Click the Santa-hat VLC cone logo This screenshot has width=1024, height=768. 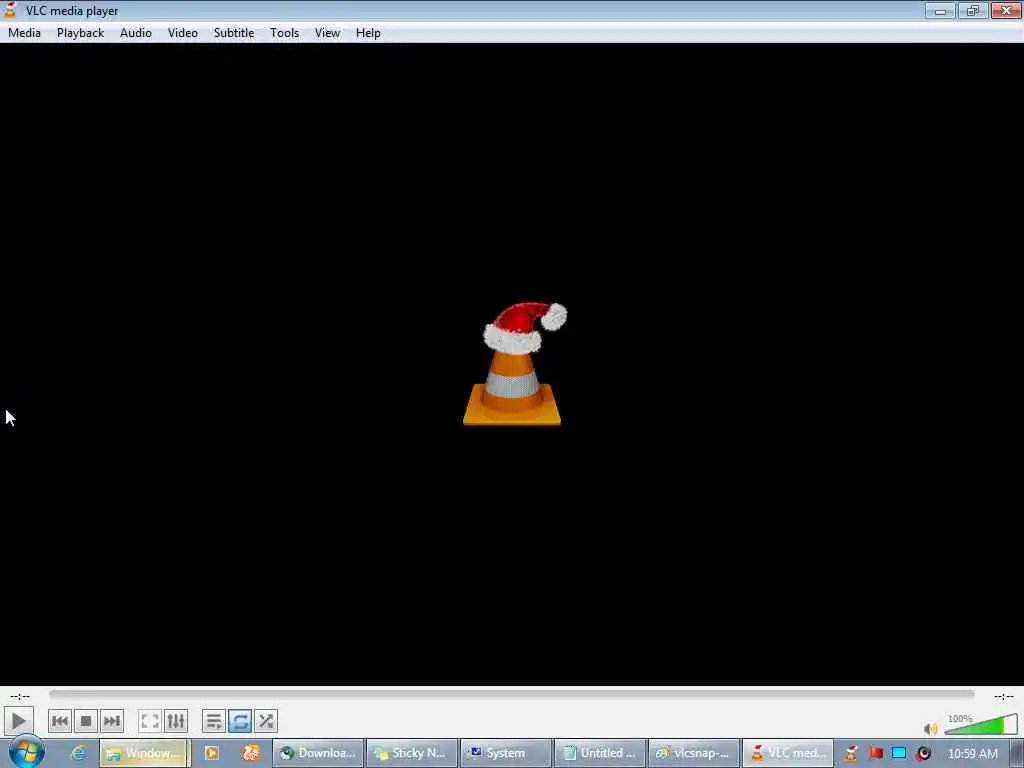pyautogui.click(x=513, y=364)
